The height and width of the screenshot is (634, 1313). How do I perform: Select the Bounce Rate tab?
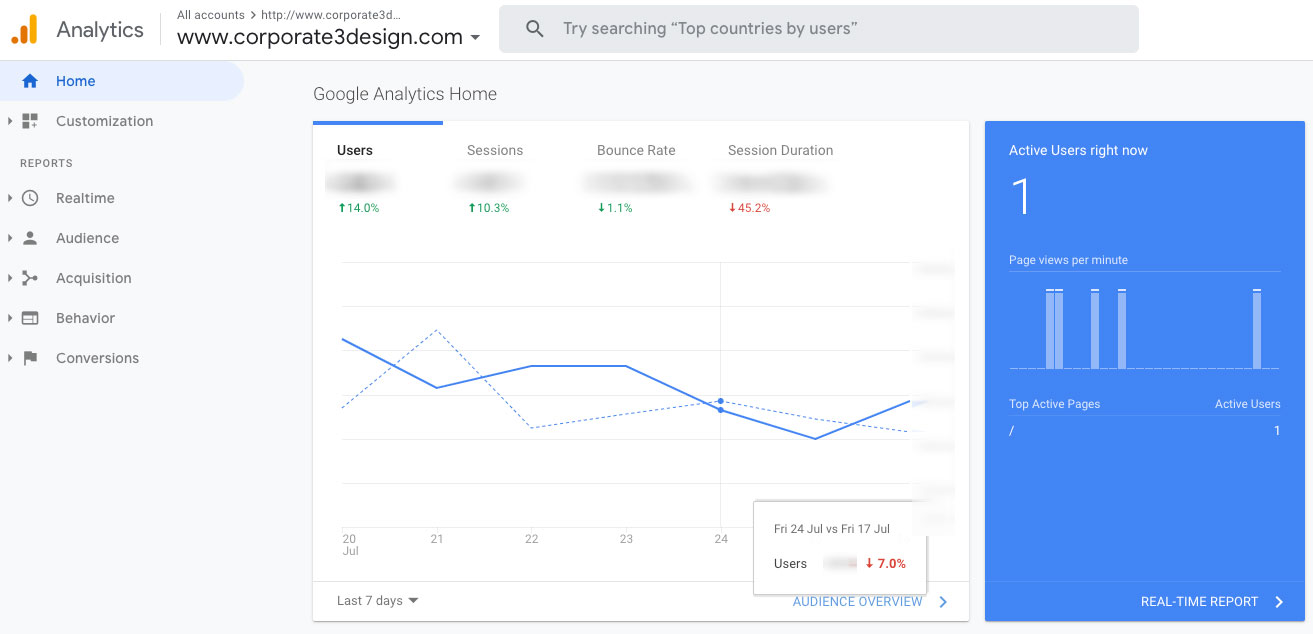pyautogui.click(x=635, y=150)
